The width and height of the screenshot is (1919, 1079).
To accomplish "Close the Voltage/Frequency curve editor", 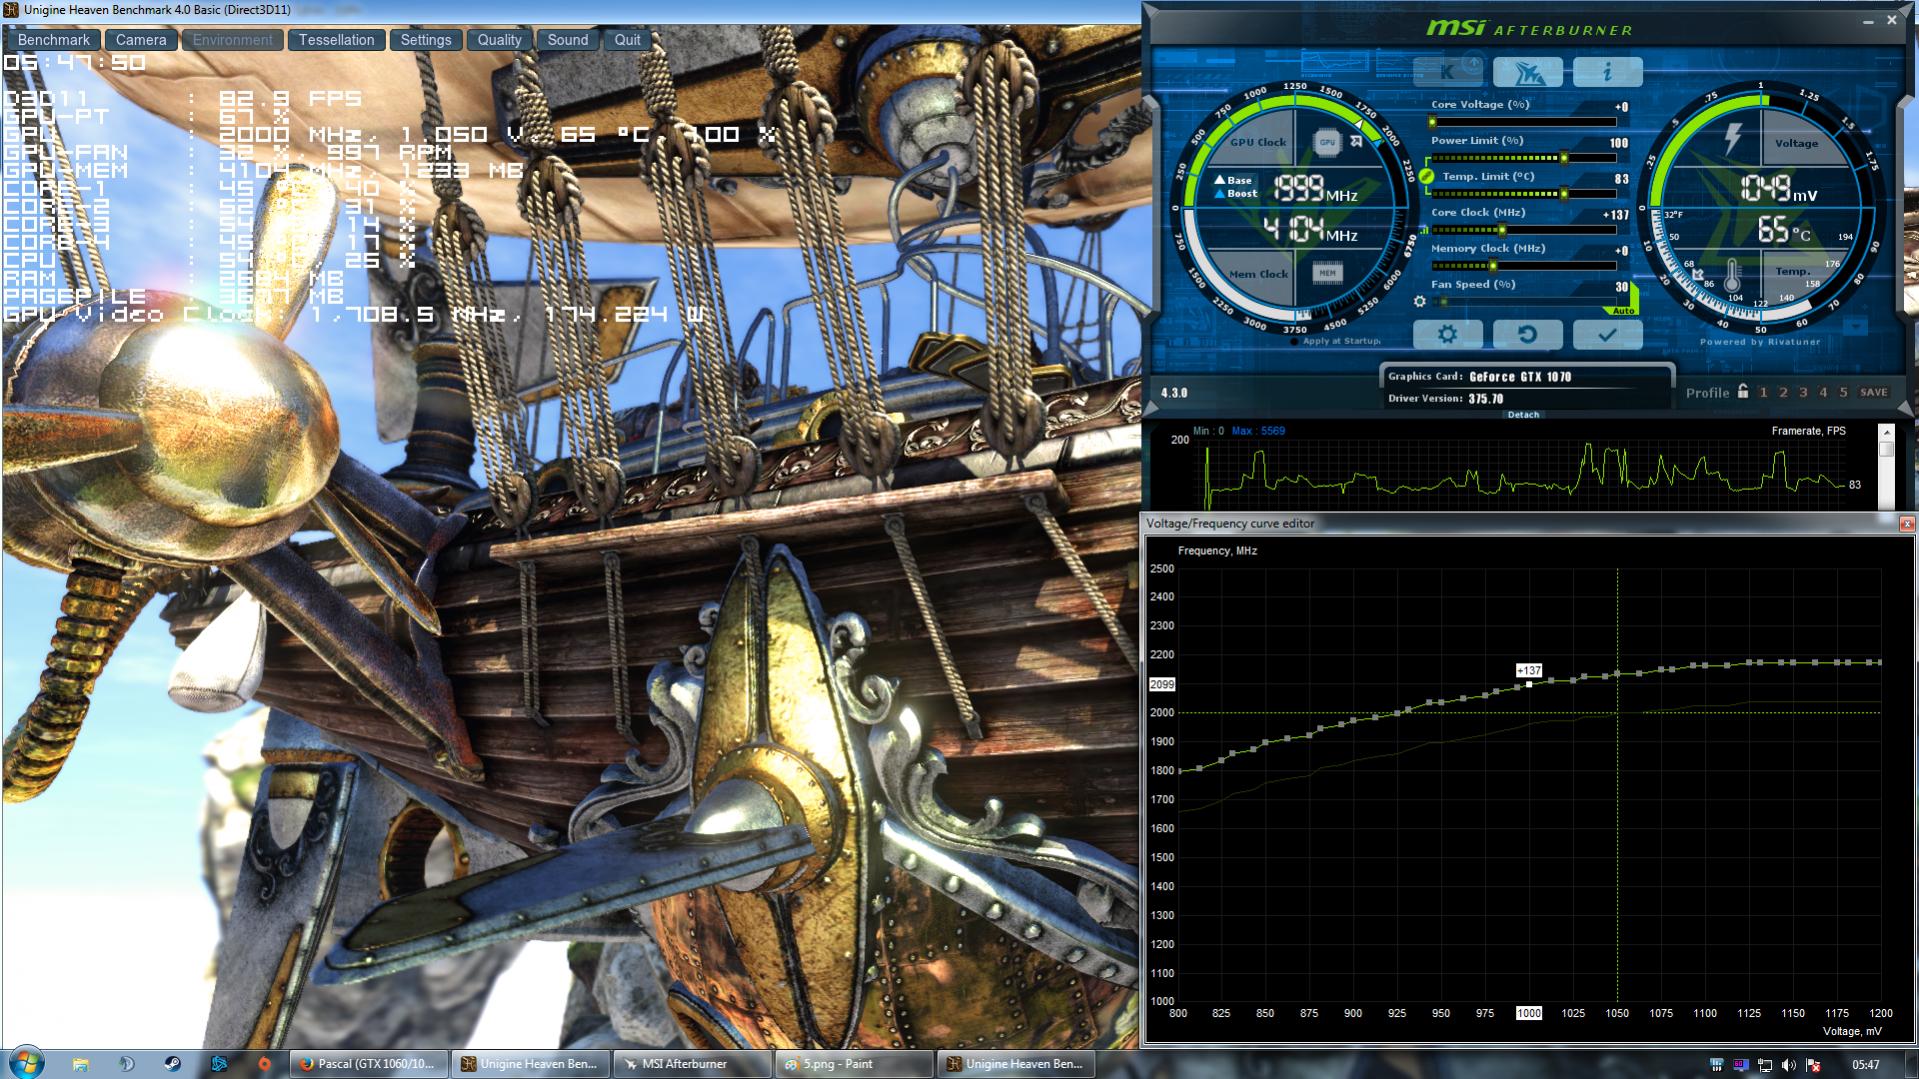I will point(1907,523).
